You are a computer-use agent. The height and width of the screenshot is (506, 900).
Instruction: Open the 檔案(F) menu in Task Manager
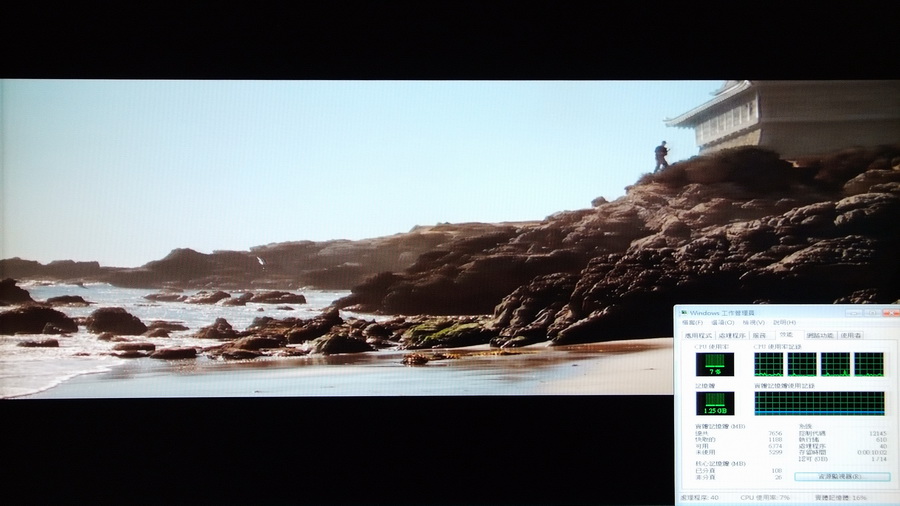coord(692,323)
